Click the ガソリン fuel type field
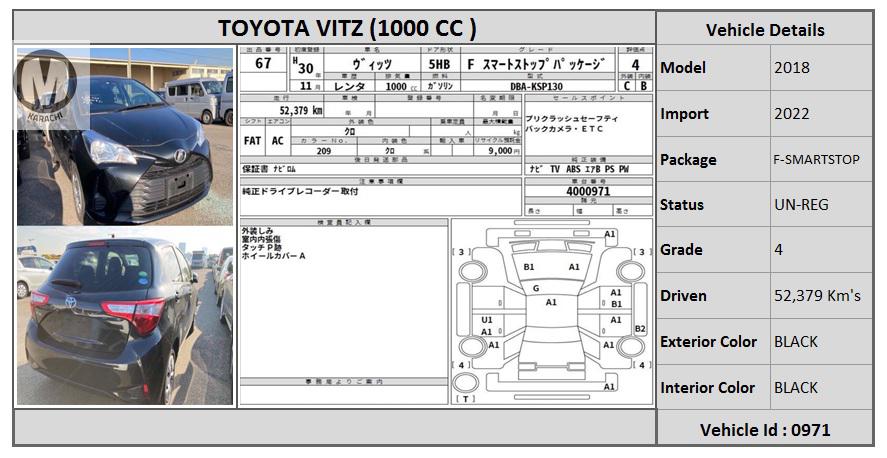 pyautogui.click(x=440, y=86)
